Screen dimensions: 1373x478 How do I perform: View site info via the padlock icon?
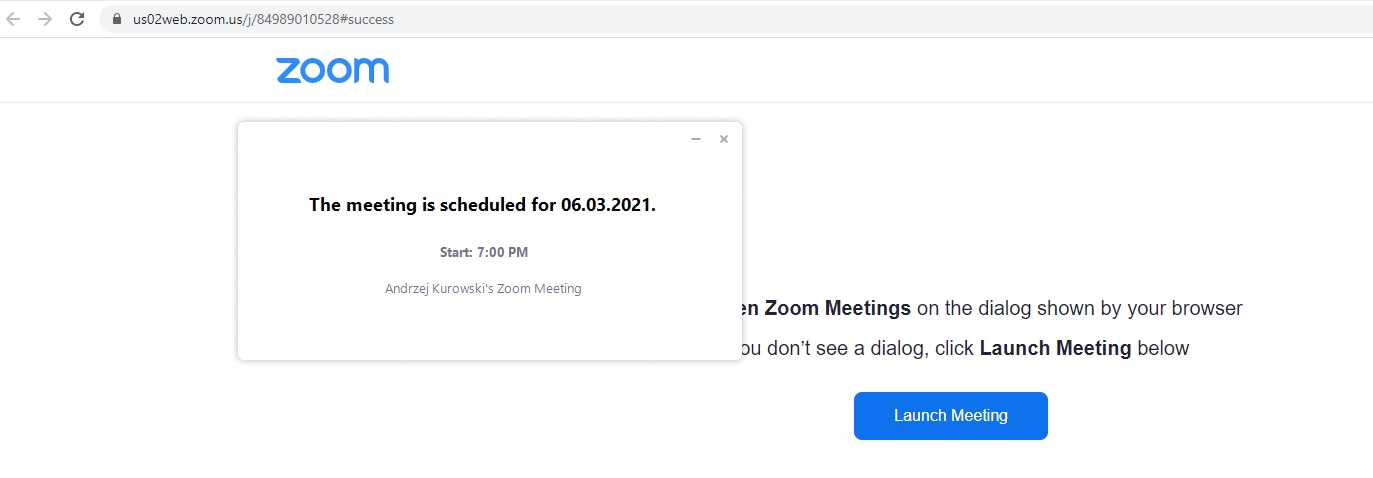click(116, 19)
